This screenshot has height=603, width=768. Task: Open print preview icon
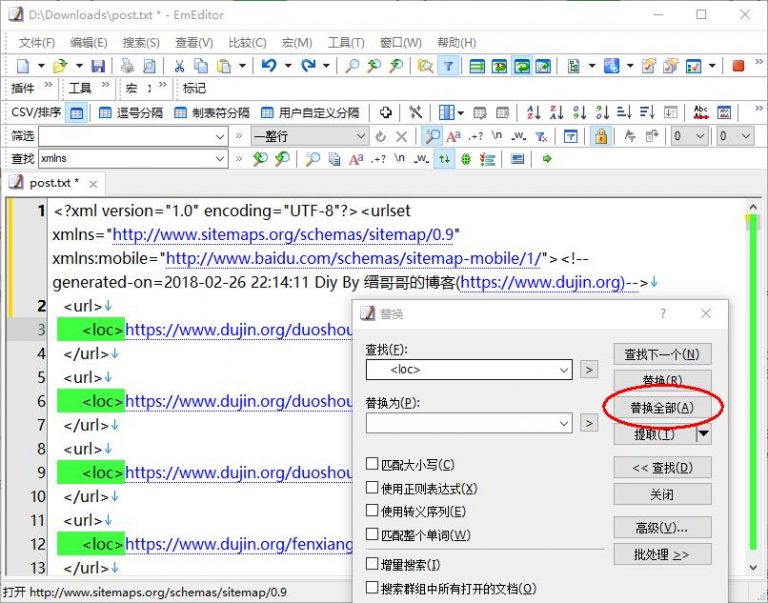(x=149, y=66)
